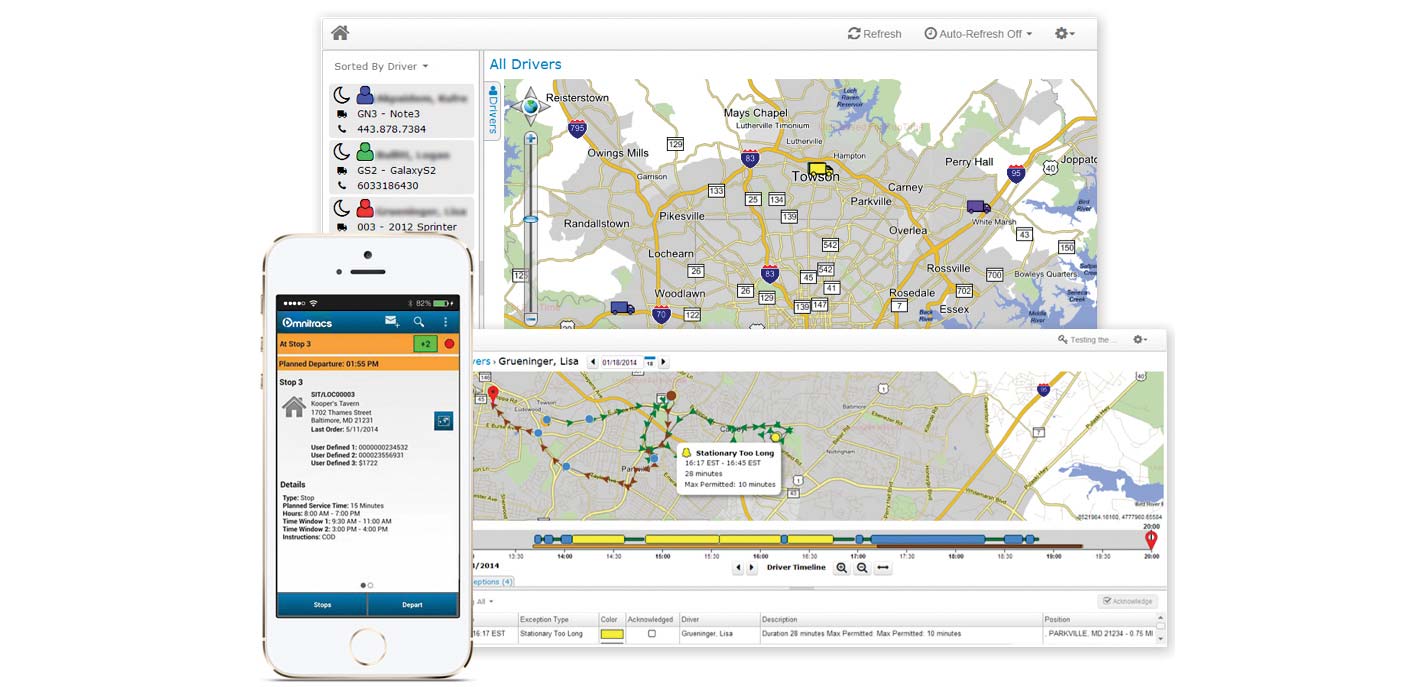Click the yellow truck icon near Towson

tap(820, 171)
